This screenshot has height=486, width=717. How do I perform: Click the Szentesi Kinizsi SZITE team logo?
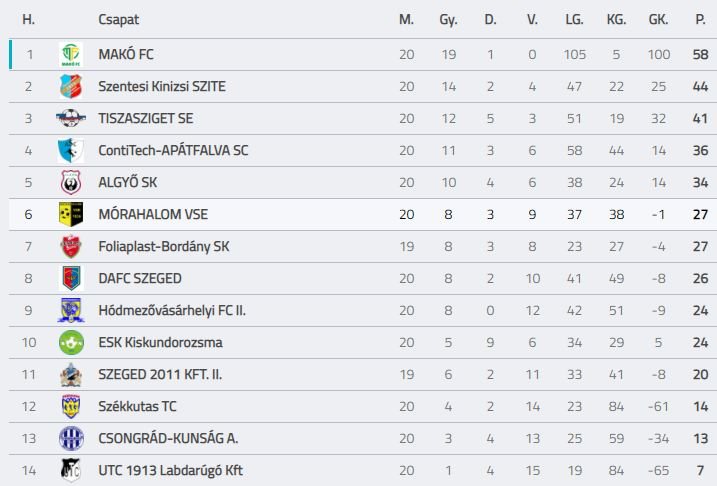coord(70,87)
